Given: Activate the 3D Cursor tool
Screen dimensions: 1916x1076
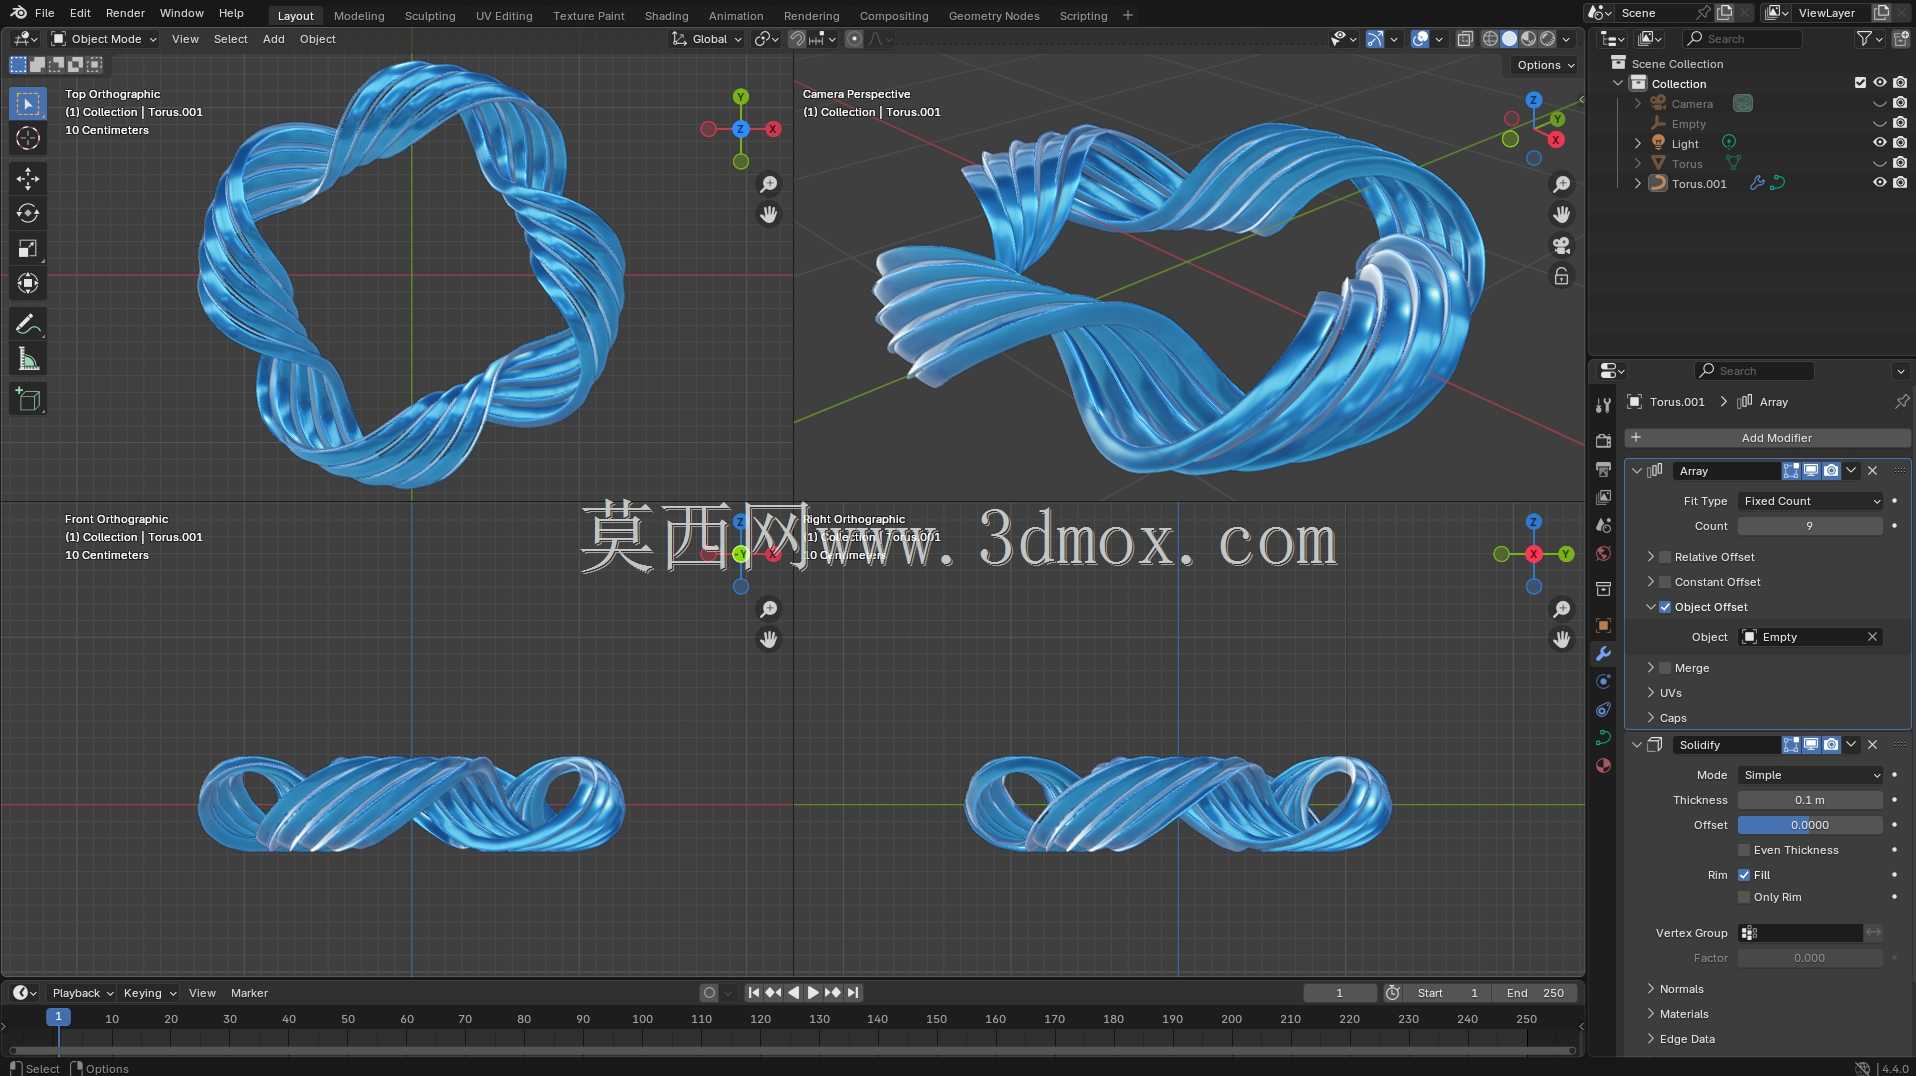Looking at the screenshot, I should click(28, 138).
